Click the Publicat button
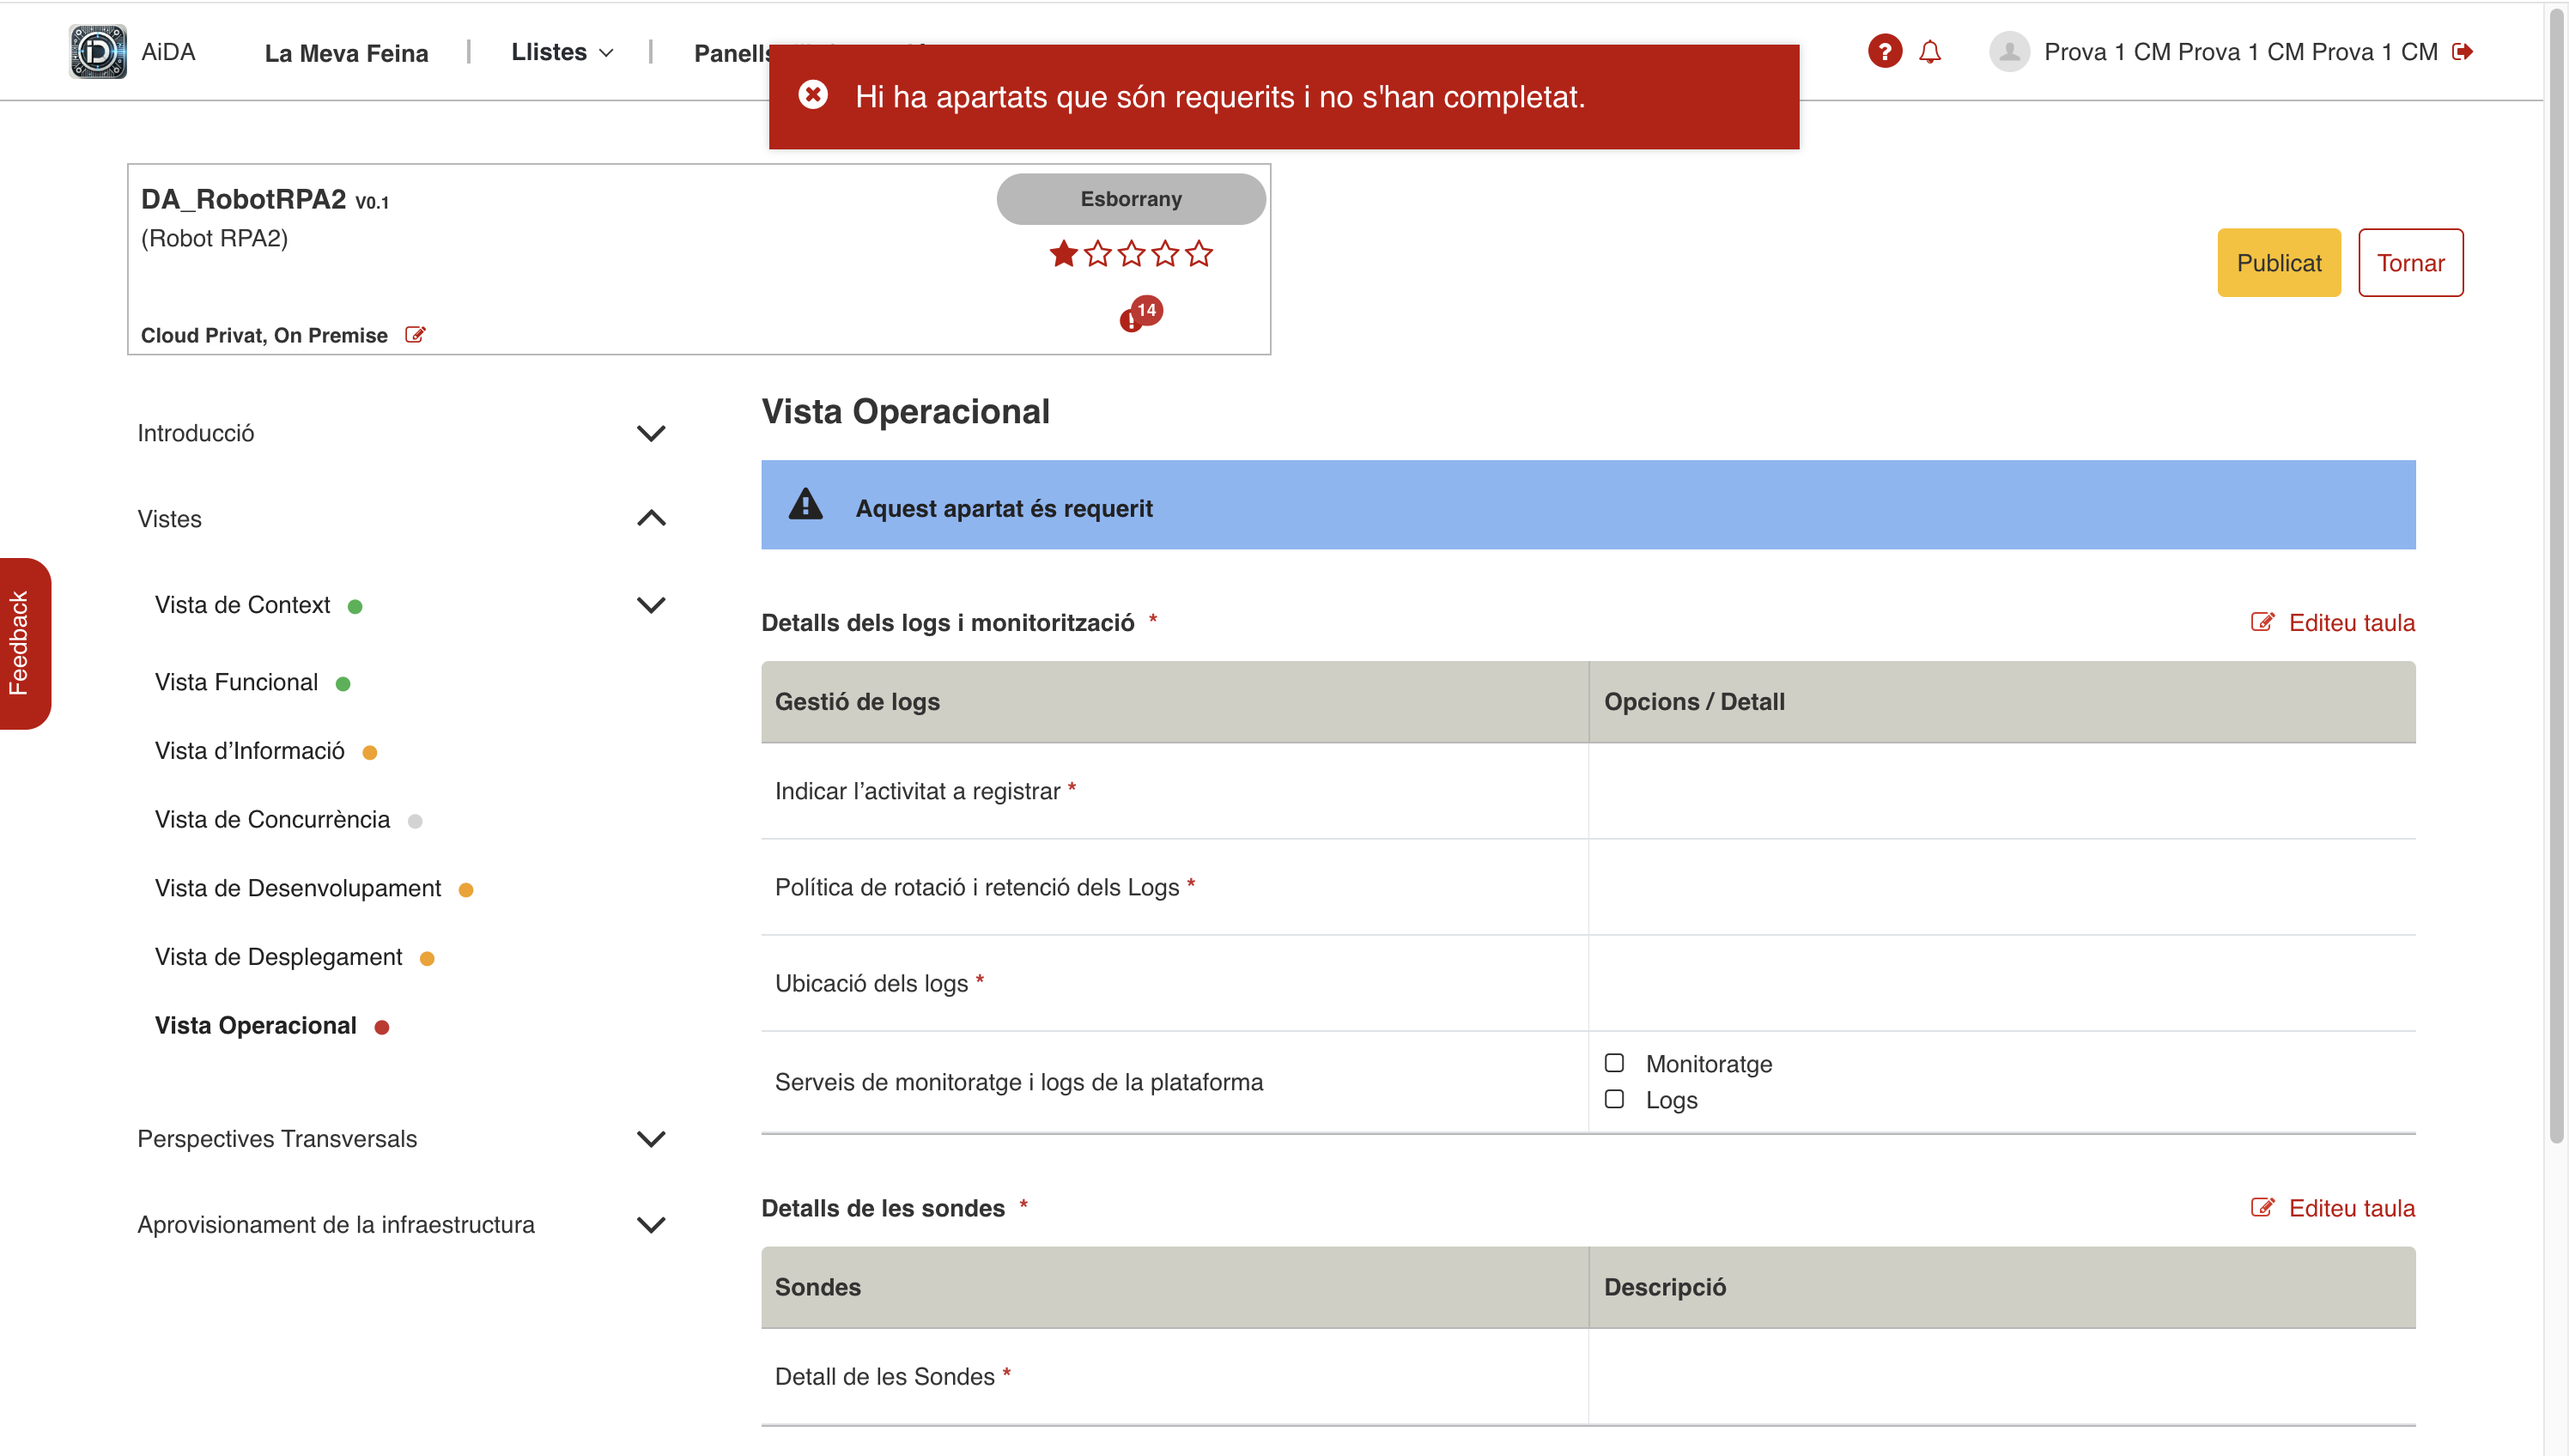 tap(2279, 262)
